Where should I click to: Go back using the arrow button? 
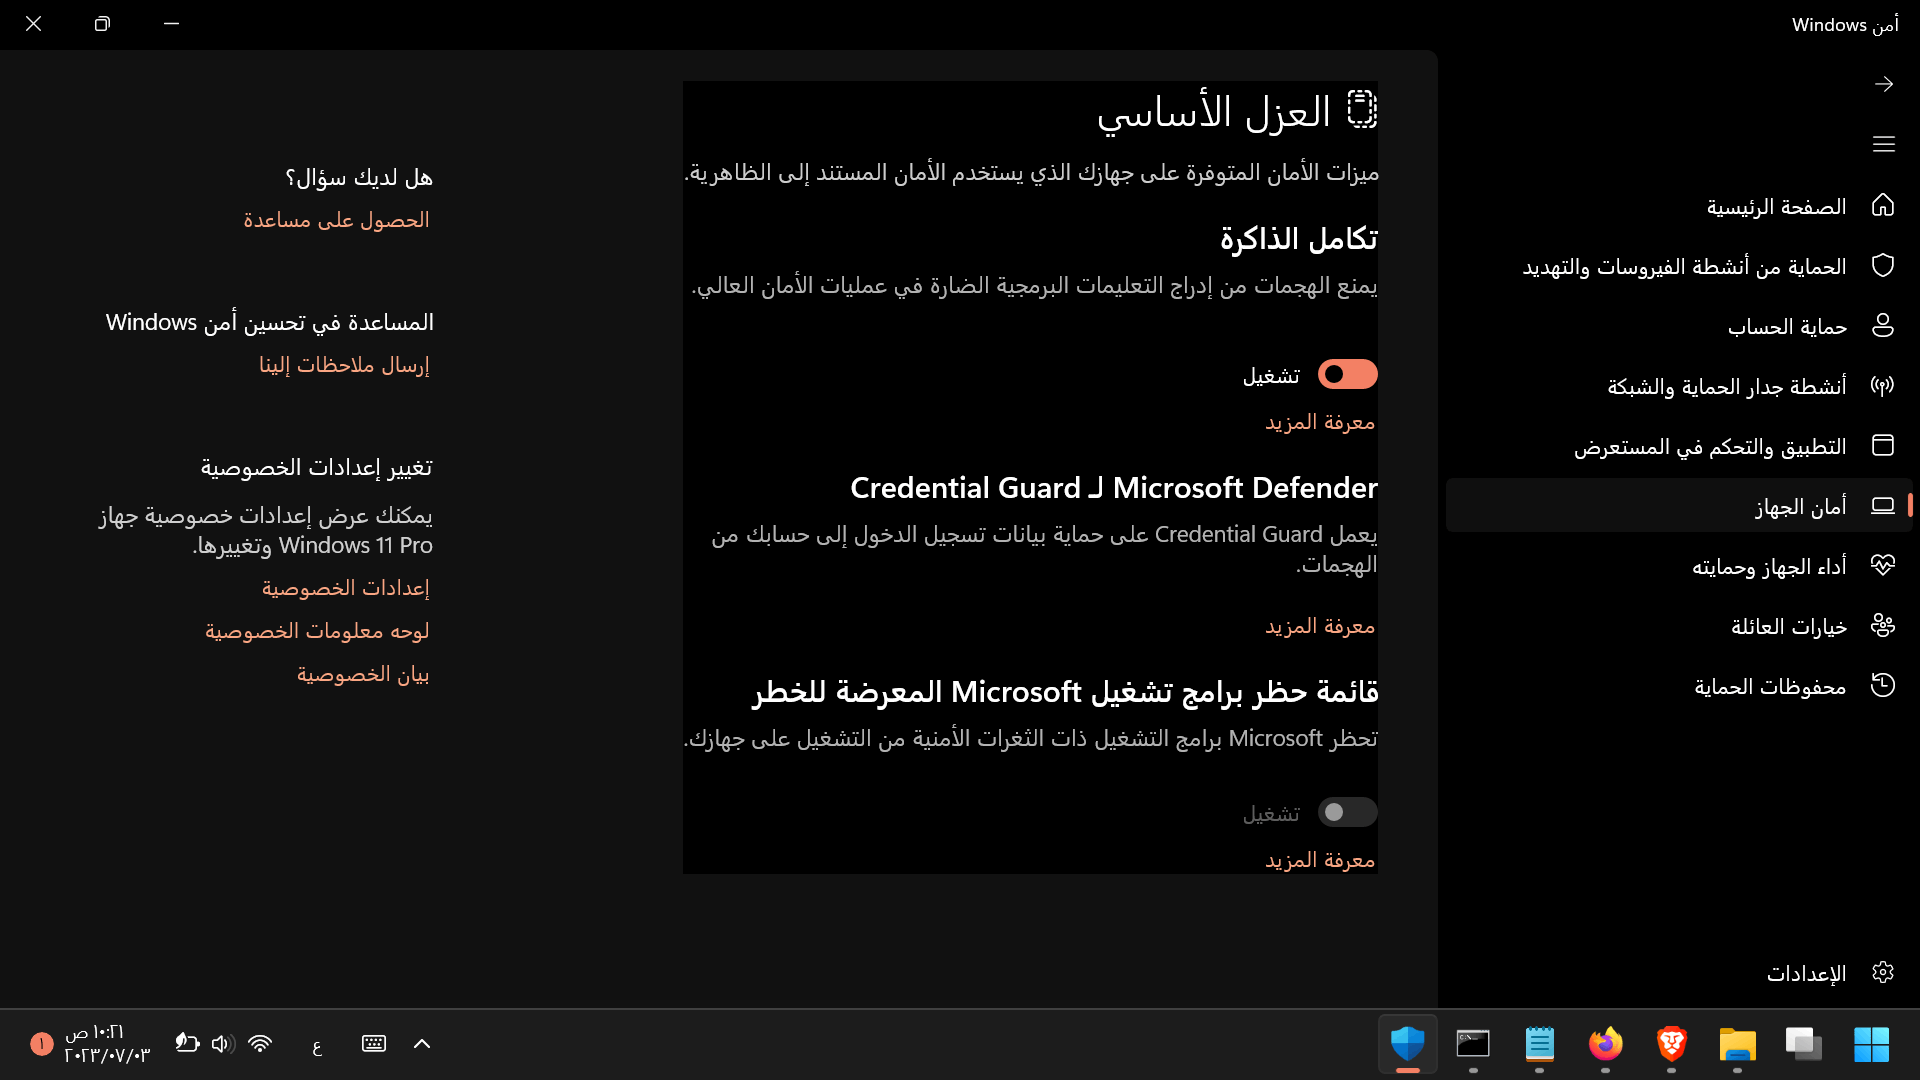pyautogui.click(x=1883, y=84)
